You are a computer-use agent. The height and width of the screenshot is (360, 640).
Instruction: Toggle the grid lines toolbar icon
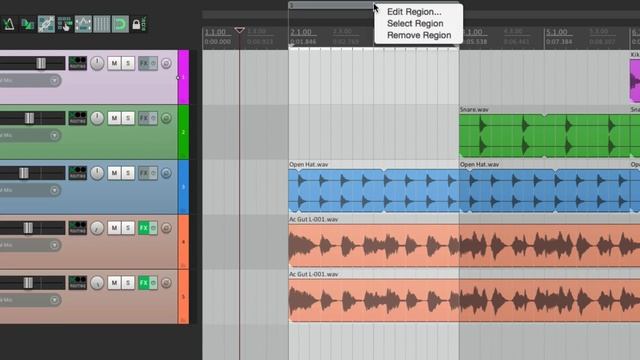click(x=102, y=24)
